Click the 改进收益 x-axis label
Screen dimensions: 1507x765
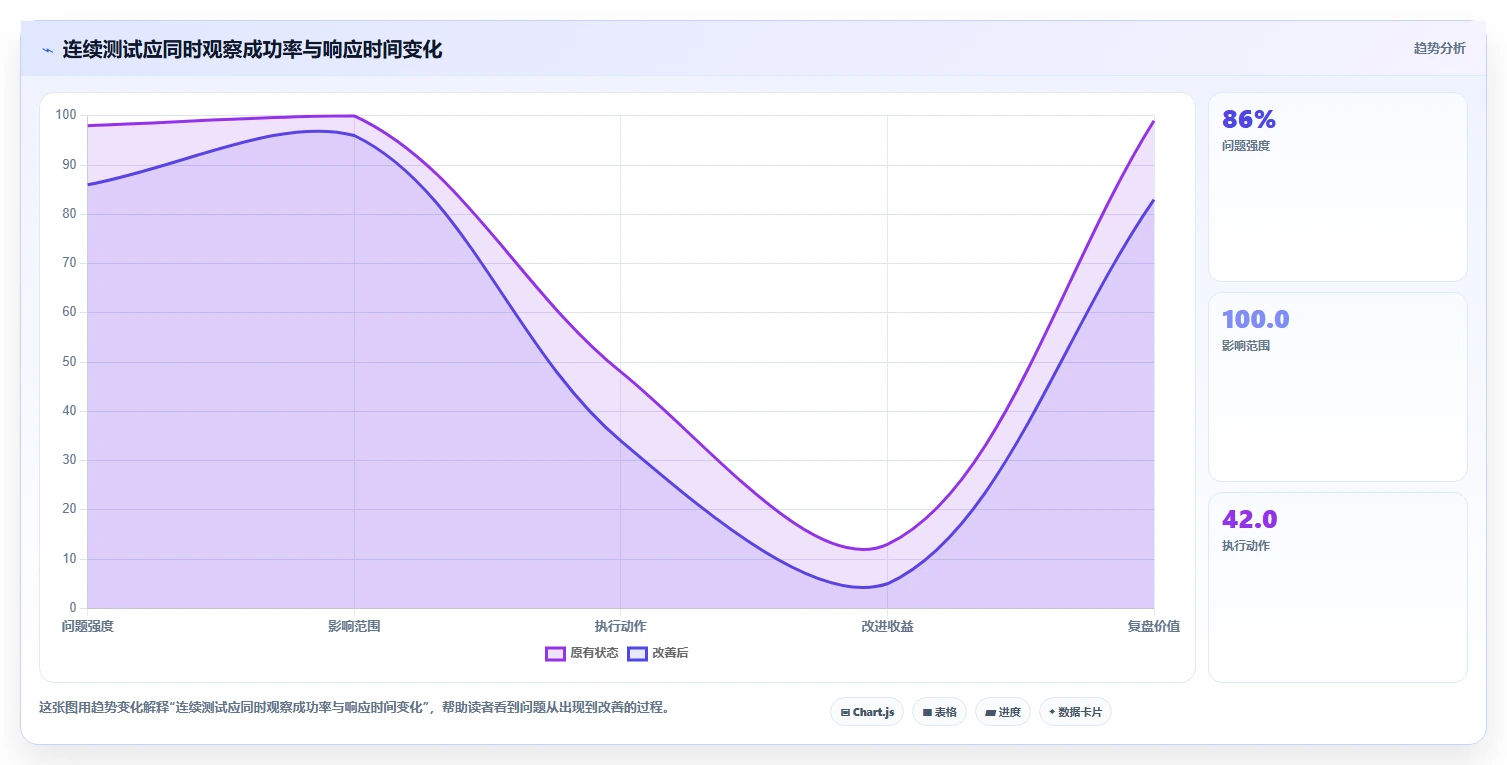(887, 626)
